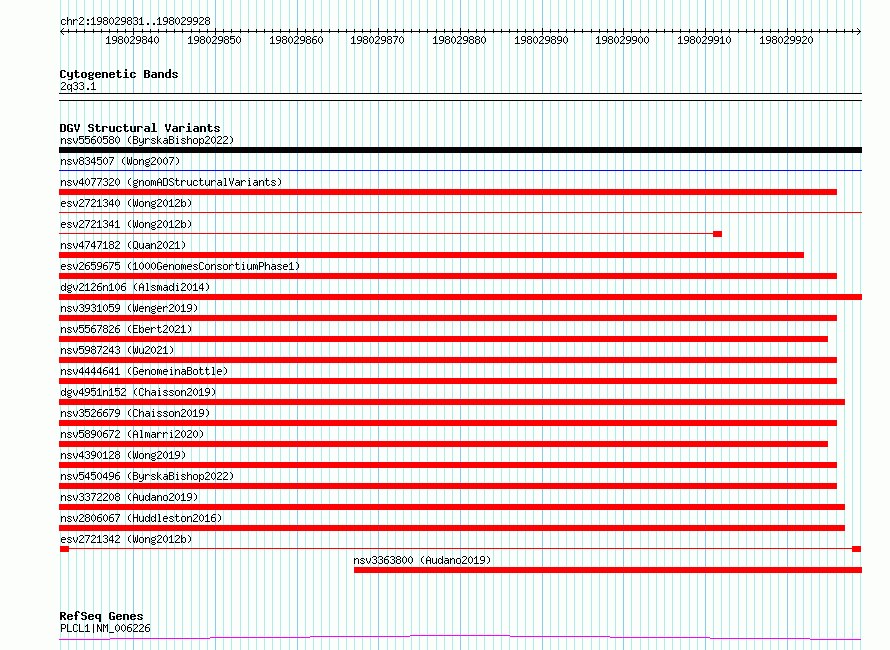
Task: Click nsv5567826 (Ebert2021) label
Action: (x=126, y=329)
